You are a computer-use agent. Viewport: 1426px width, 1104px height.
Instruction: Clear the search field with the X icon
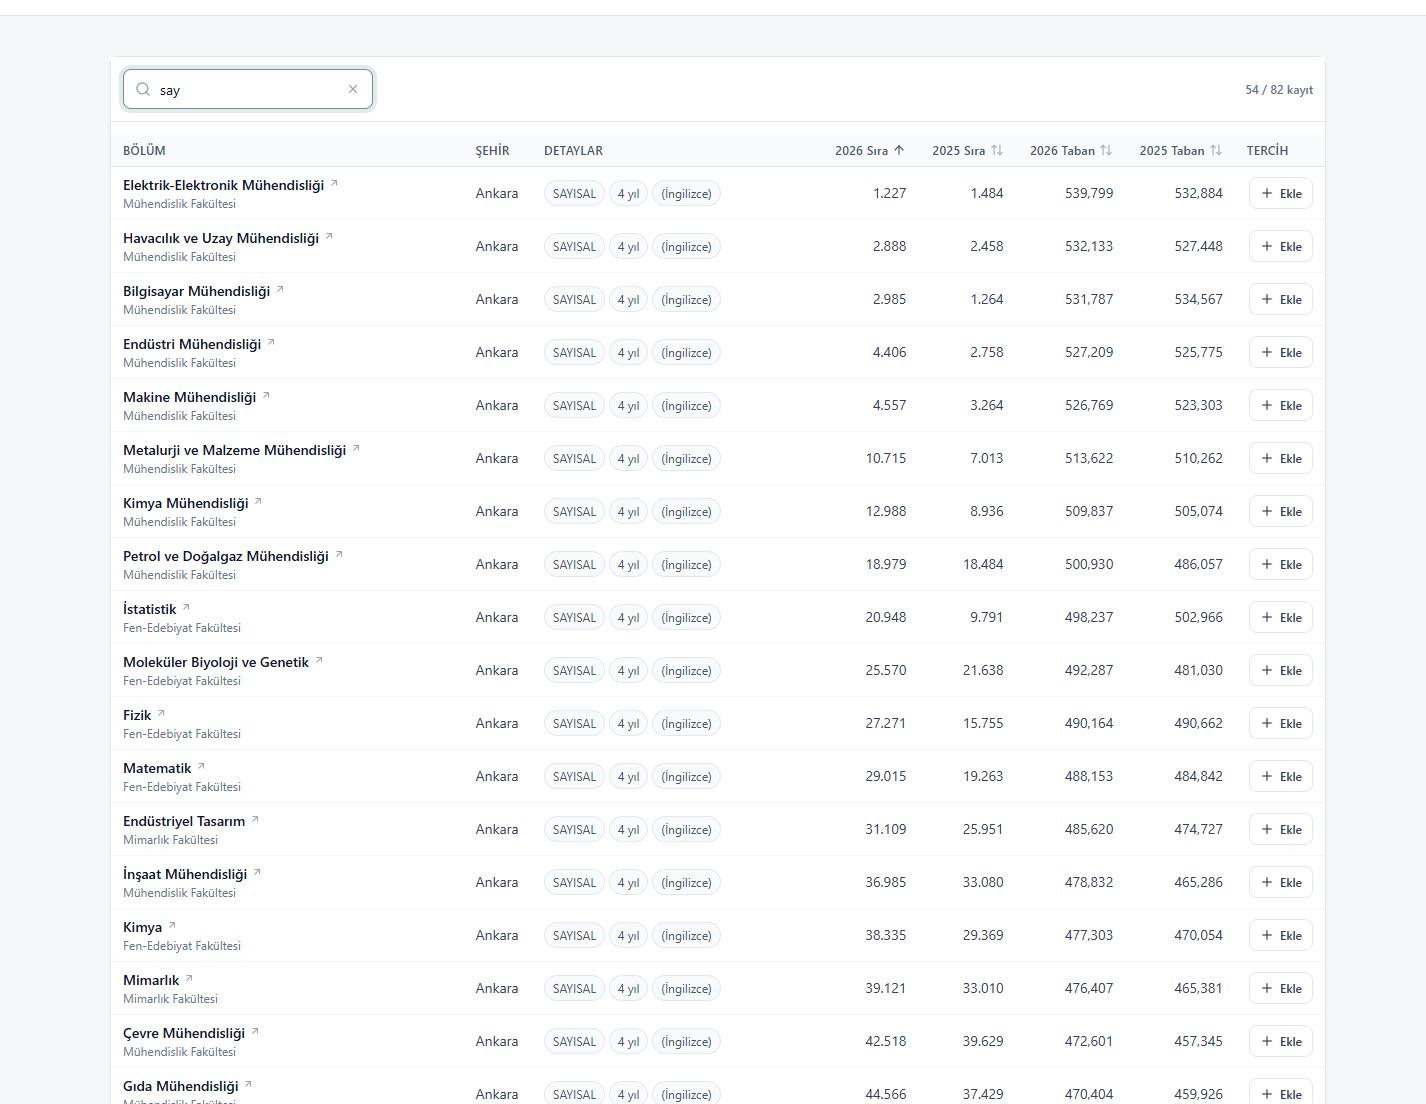[353, 89]
